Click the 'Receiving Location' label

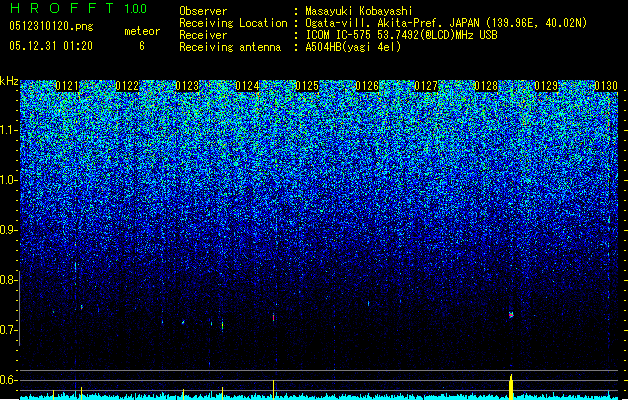coord(233,23)
